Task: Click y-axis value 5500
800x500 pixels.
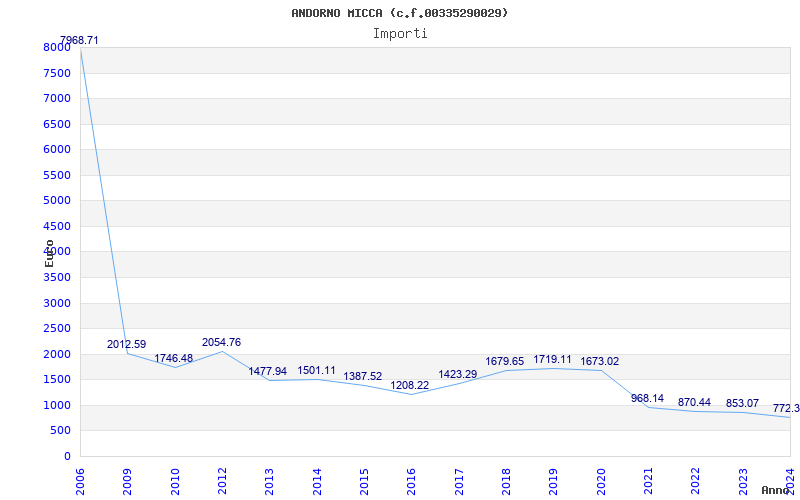Action: pyautogui.click(x=57, y=175)
